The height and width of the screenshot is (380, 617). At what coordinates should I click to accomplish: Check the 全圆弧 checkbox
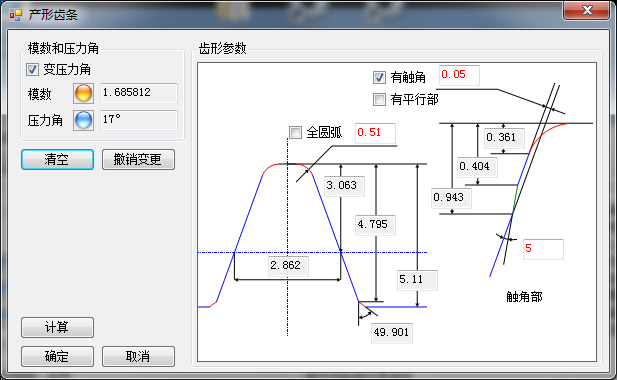295,132
